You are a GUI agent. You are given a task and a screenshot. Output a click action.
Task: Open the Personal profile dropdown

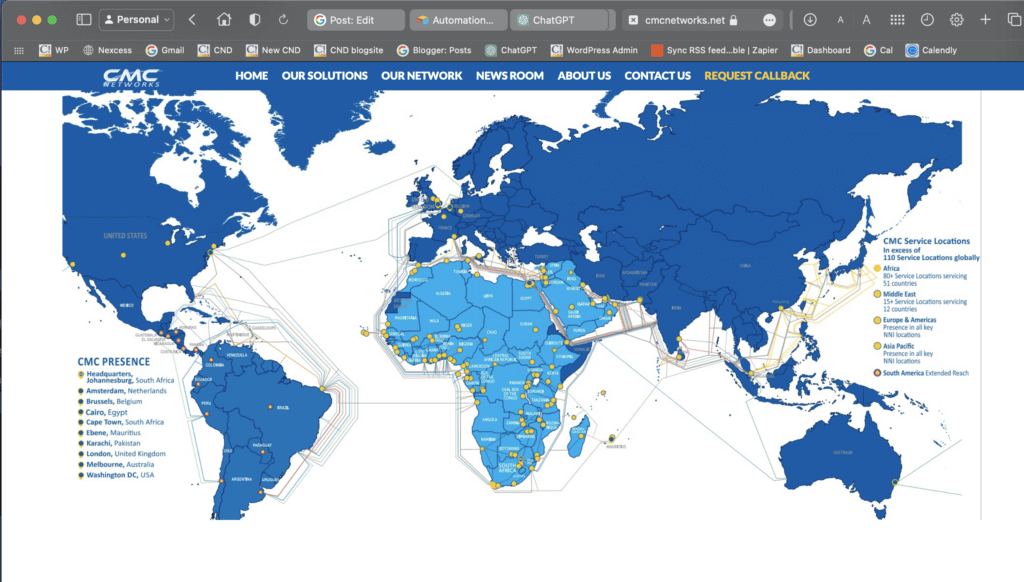[137, 20]
